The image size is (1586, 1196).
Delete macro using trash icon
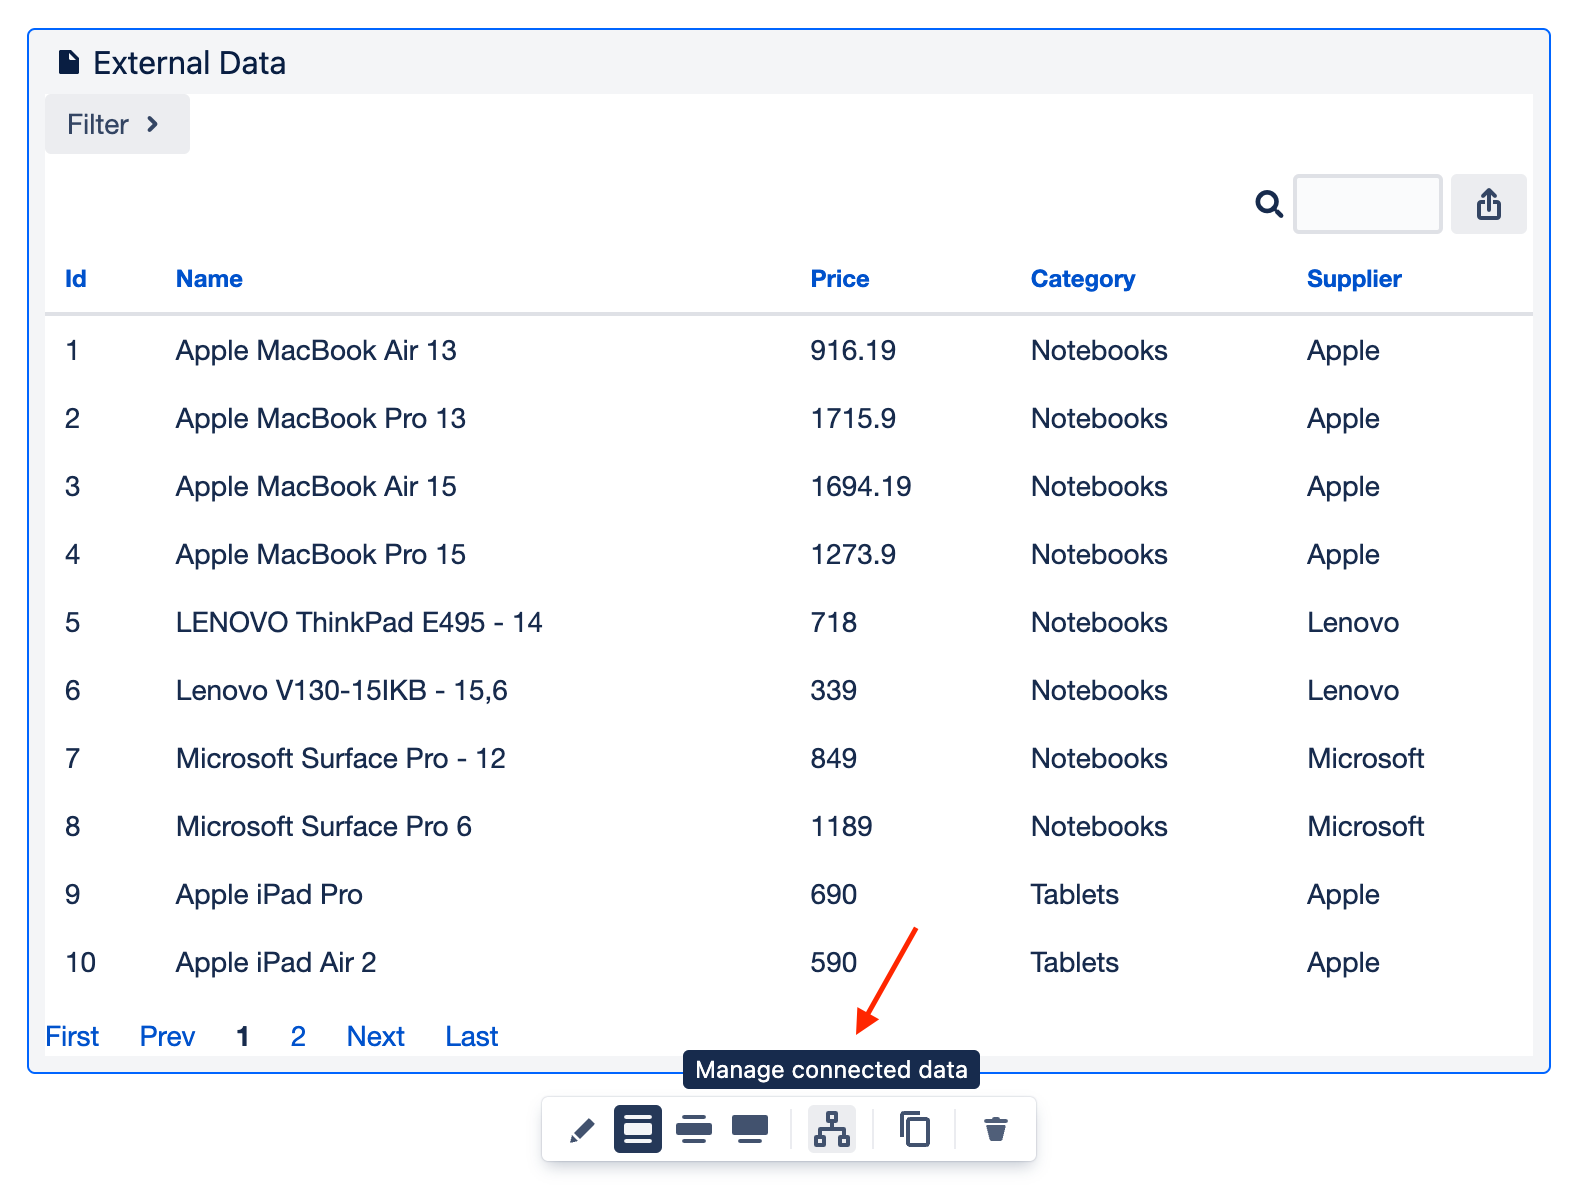point(995,1130)
